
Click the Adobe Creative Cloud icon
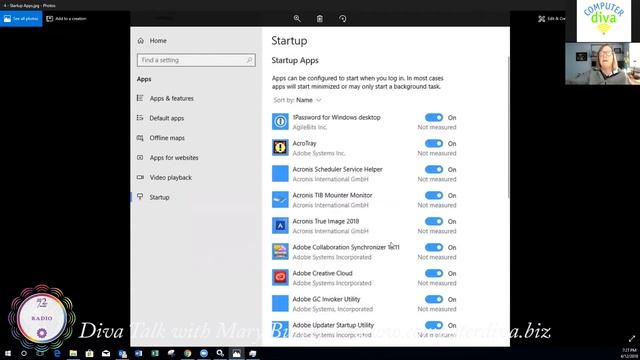coord(280,278)
